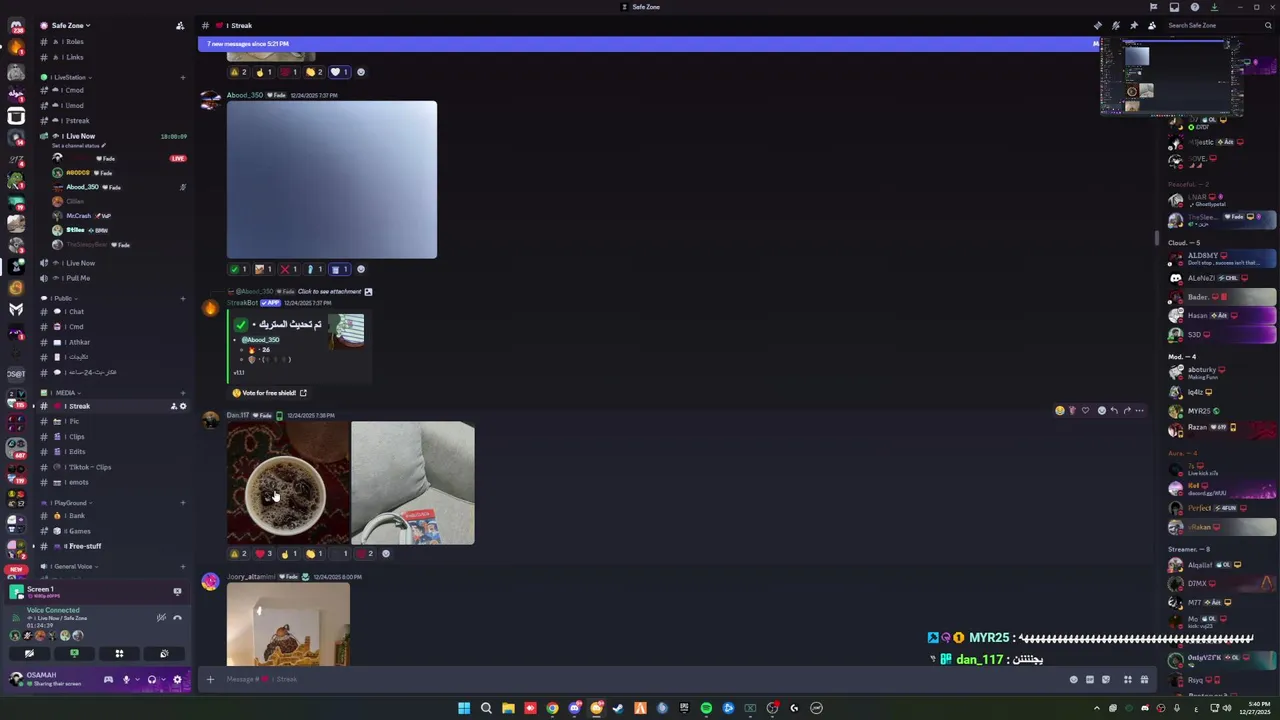1280x720 pixels.
Task: Click the green download update icon
Action: coord(1214,7)
